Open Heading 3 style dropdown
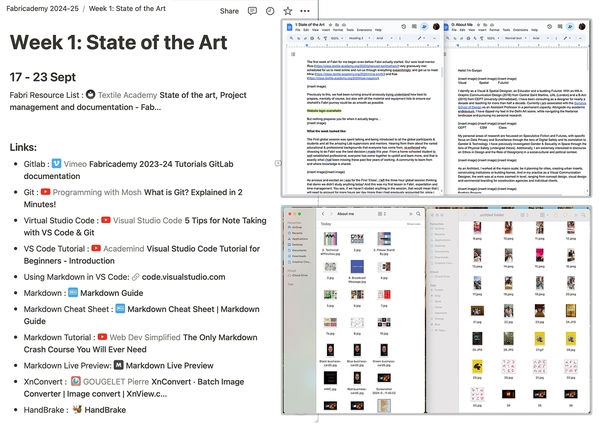 (x=359, y=38)
